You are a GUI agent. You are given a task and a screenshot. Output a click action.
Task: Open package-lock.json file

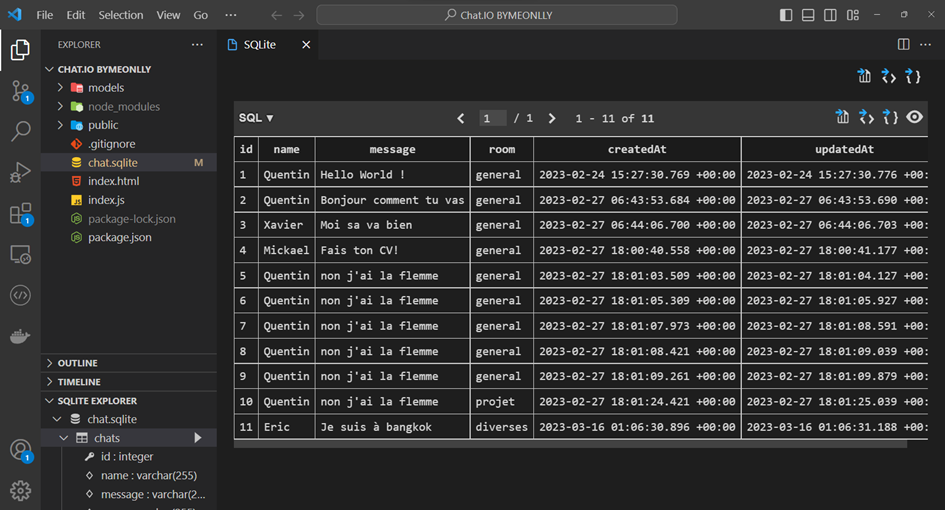point(129,219)
